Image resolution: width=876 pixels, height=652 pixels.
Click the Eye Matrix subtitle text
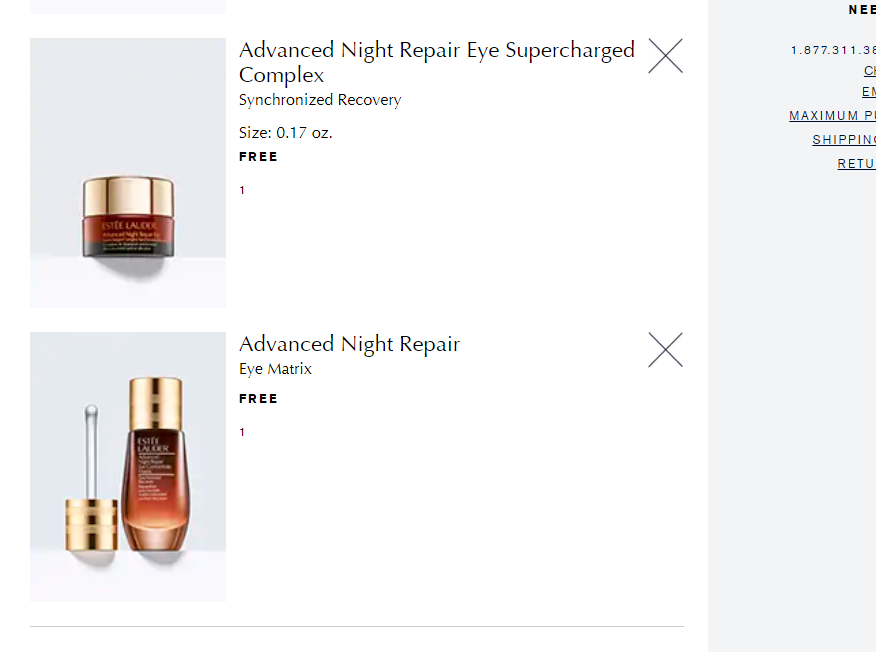point(275,369)
